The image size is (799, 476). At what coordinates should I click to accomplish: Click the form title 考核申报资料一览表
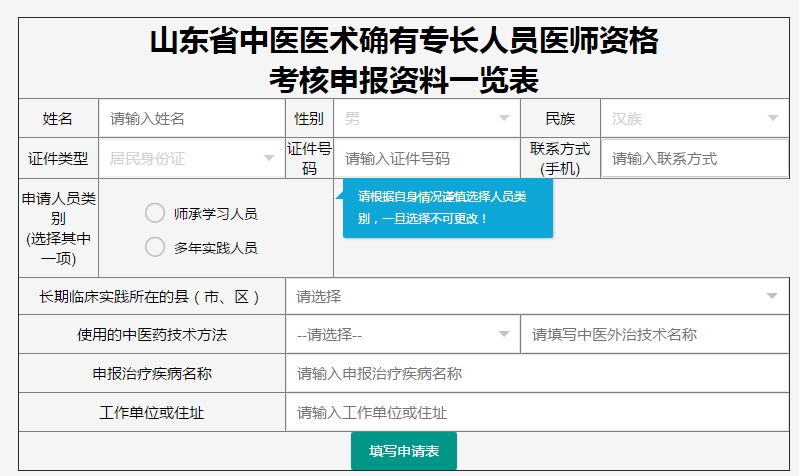point(403,78)
